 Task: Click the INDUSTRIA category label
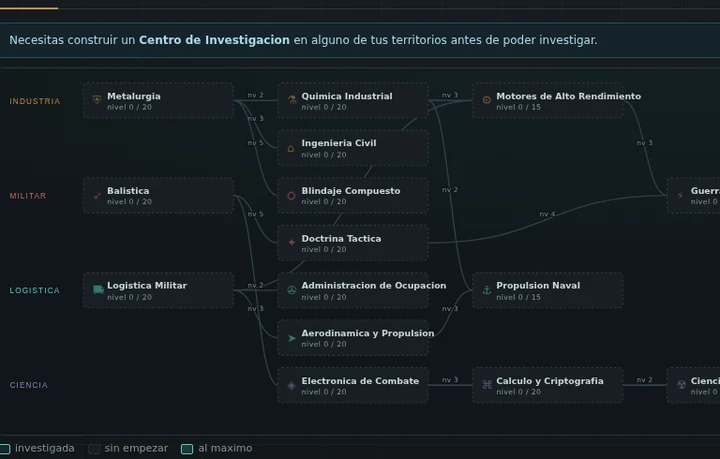pyautogui.click(x=35, y=101)
